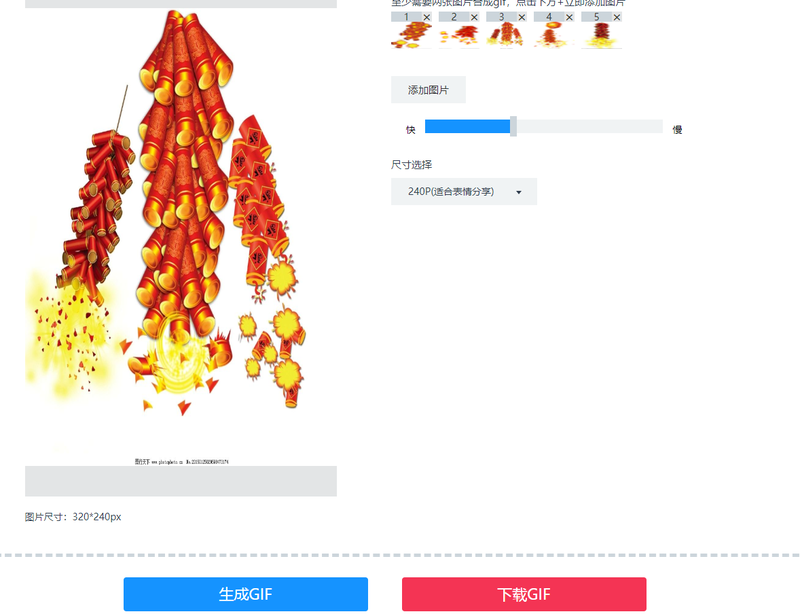Pick the fifth frame thumbnail
This screenshot has height=614, width=800.
601,35
